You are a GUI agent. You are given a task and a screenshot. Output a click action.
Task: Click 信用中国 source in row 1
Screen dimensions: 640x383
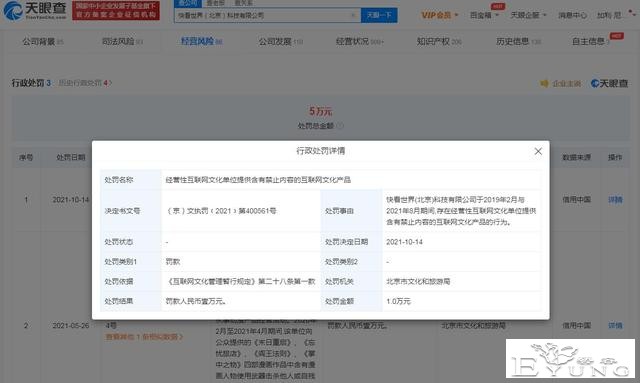tap(576, 200)
